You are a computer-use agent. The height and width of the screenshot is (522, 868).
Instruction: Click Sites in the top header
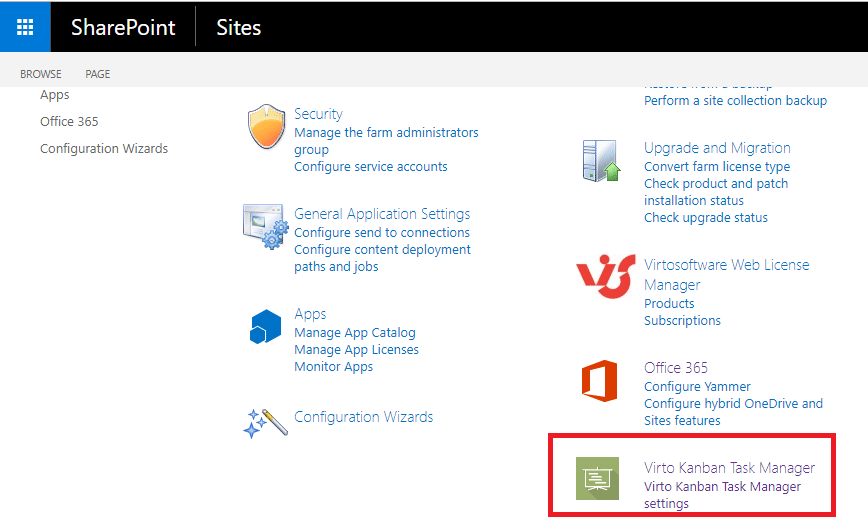pyautogui.click(x=239, y=27)
